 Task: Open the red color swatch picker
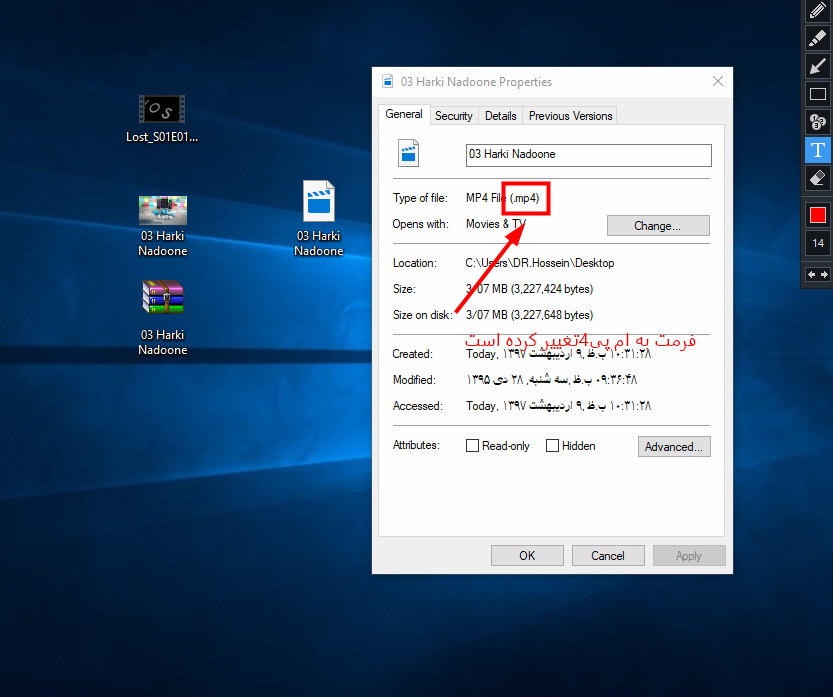click(817, 215)
